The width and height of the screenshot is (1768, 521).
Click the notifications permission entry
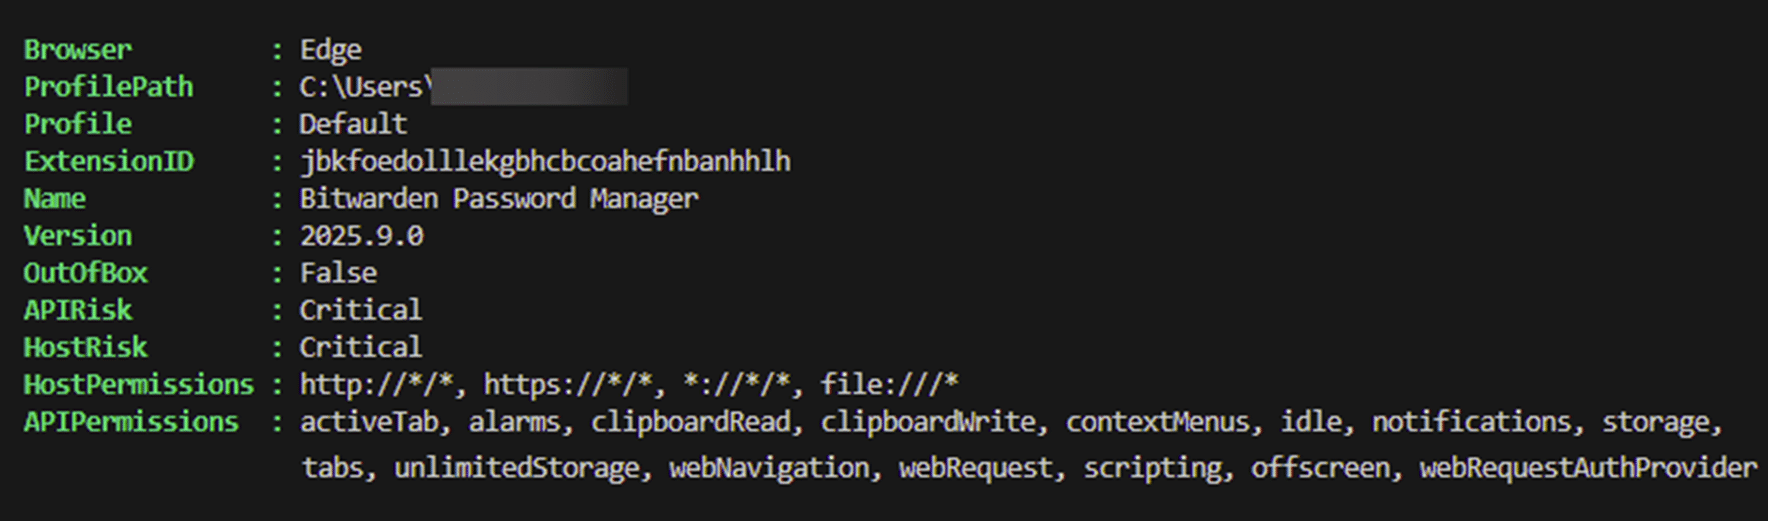pyautogui.click(x=1476, y=422)
